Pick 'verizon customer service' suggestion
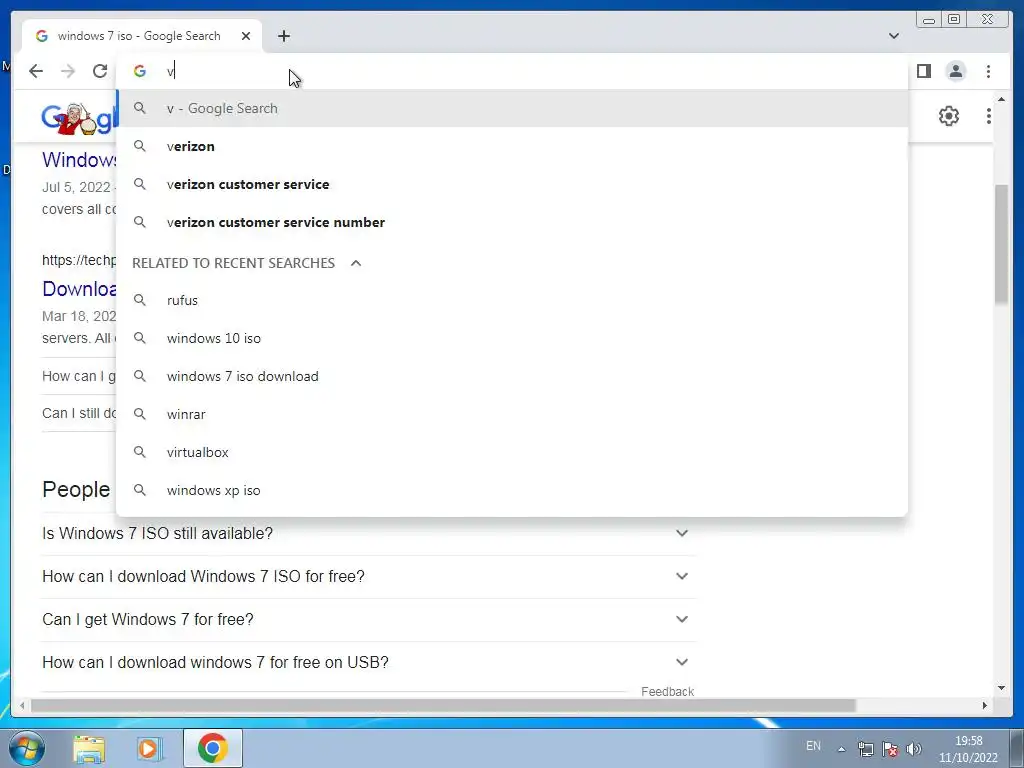1024x768 pixels. point(512,184)
